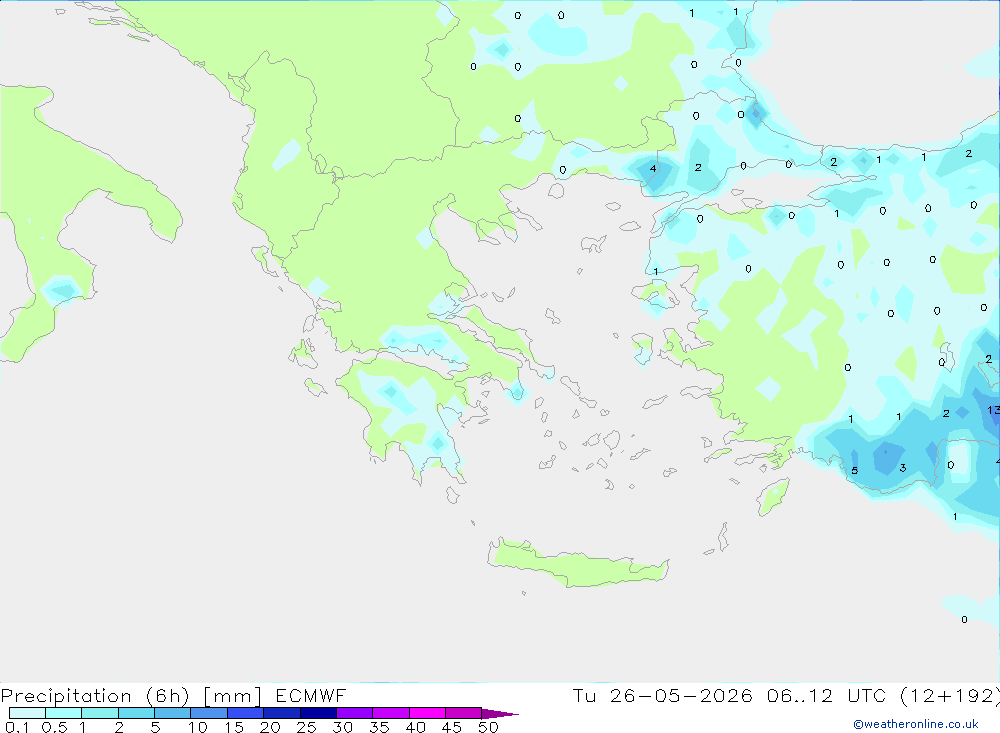Select the 'ECMWF' model label
This screenshot has width=1000, height=733.
pos(311,695)
